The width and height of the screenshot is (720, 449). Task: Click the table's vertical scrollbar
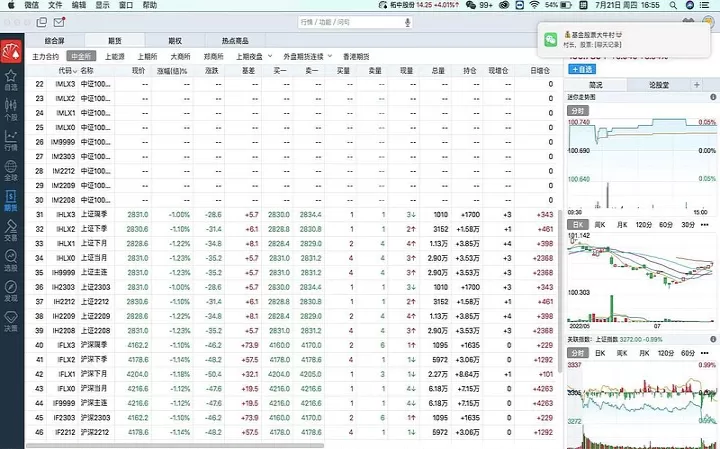[560, 291]
